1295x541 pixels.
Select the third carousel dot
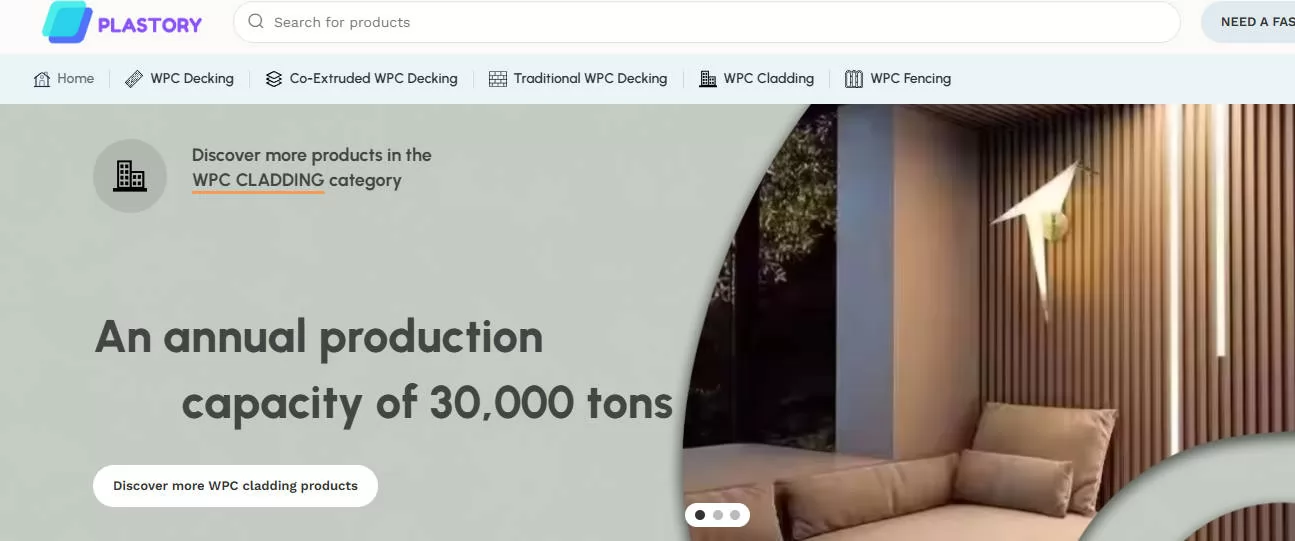(735, 515)
